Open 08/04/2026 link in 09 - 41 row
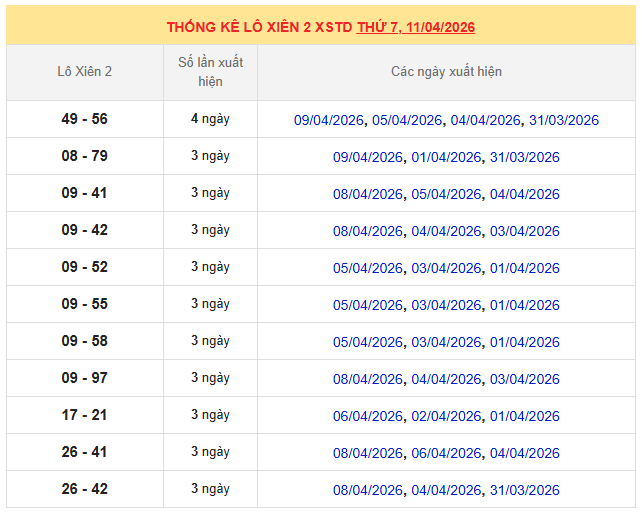 pyautogui.click(x=368, y=194)
